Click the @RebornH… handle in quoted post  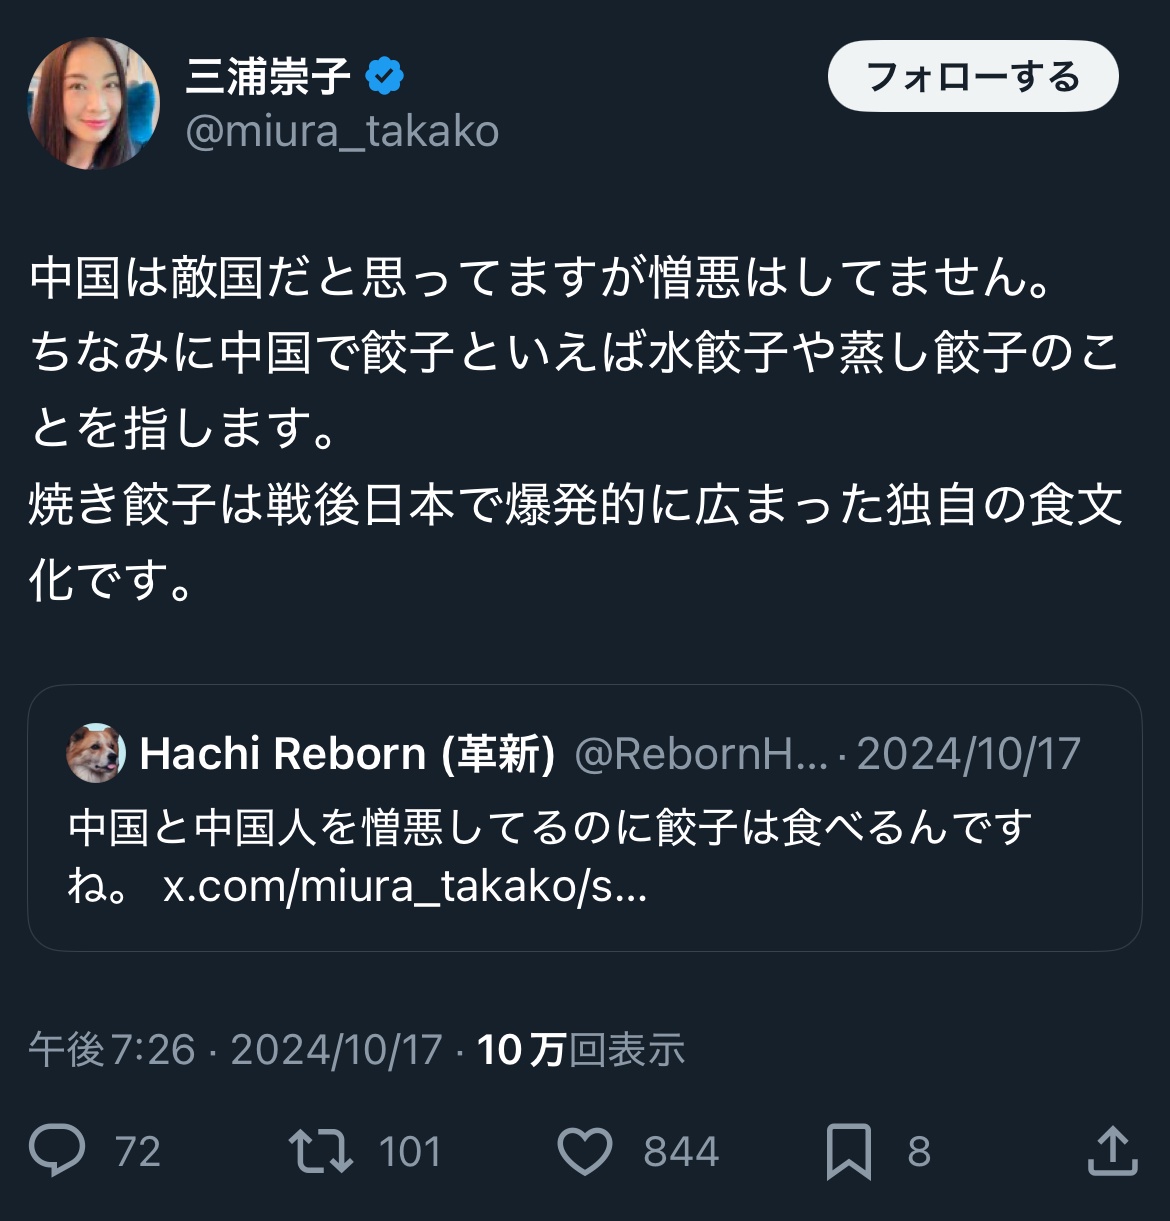click(701, 754)
